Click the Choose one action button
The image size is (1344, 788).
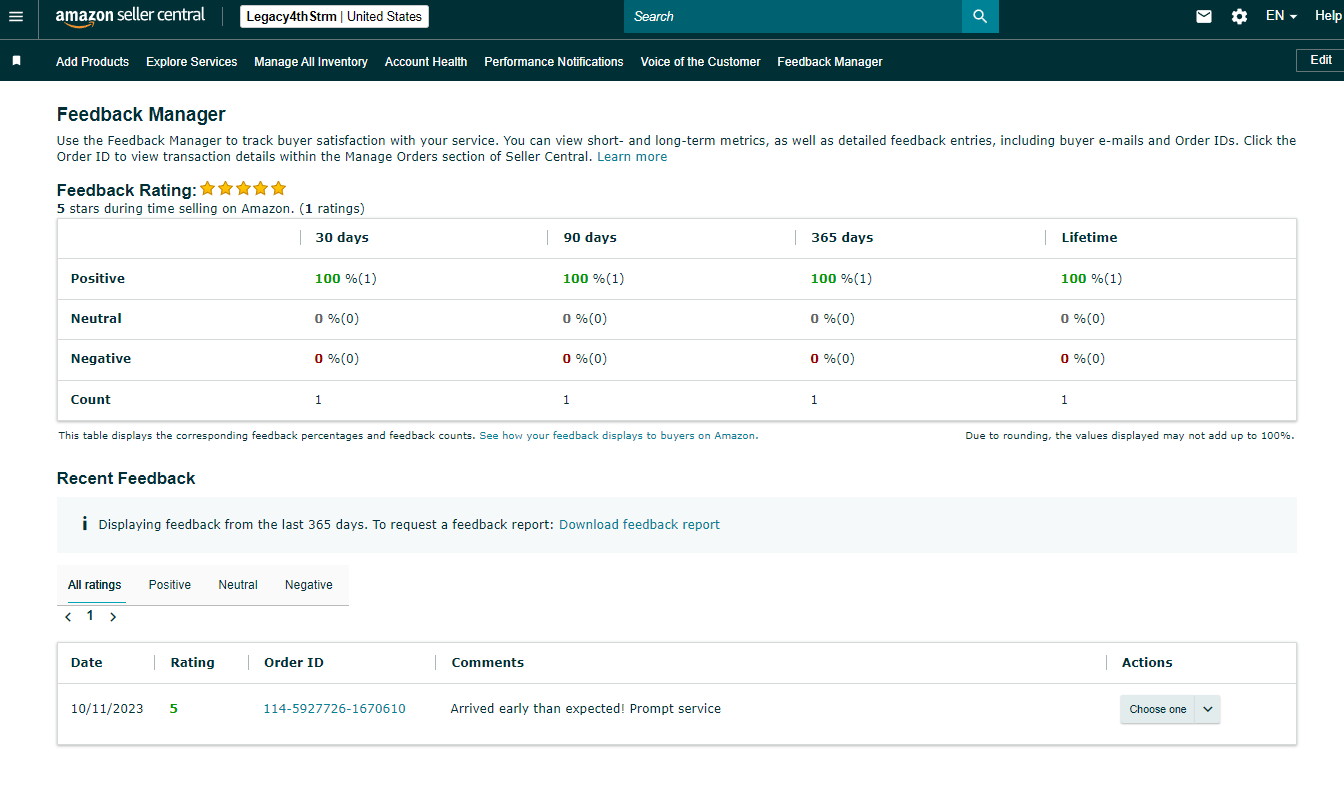click(x=1158, y=709)
